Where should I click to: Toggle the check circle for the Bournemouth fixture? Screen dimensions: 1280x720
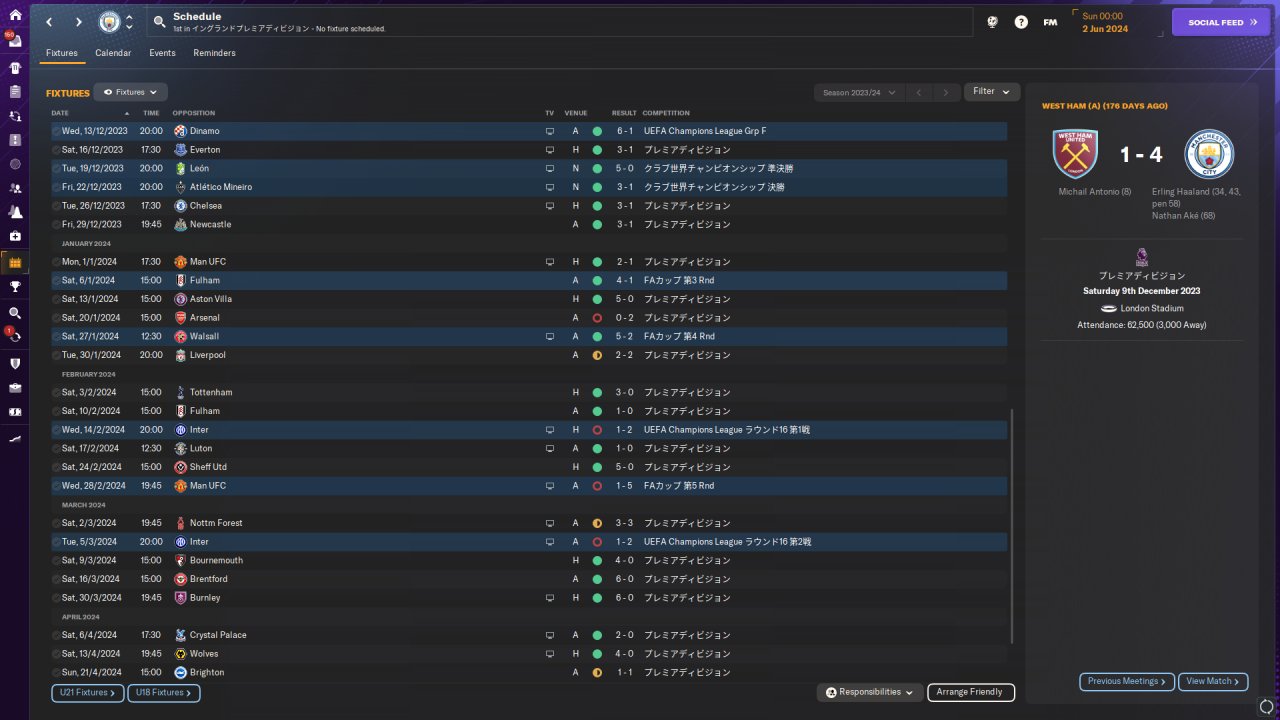(56, 560)
